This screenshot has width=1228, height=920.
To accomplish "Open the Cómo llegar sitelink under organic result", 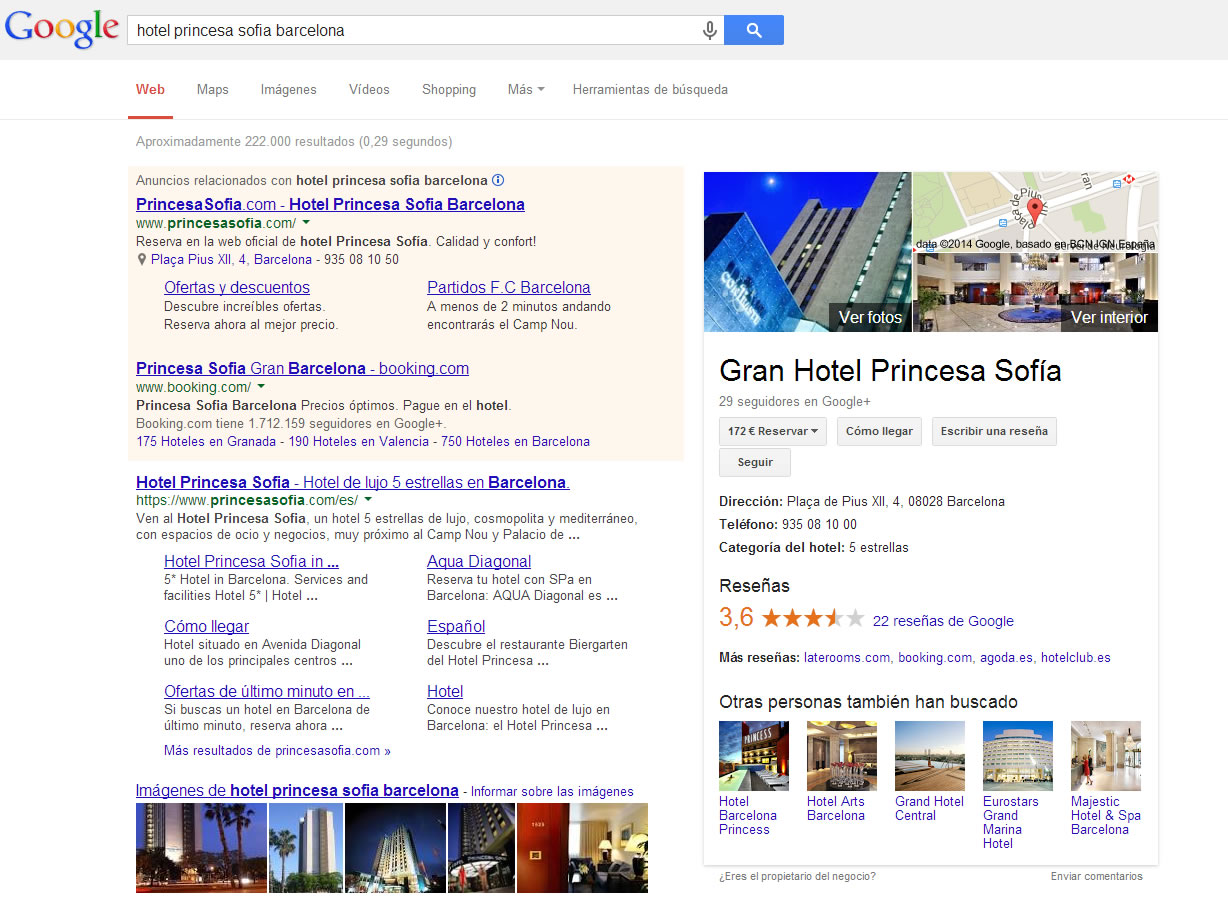I will click(x=206, y=627).
